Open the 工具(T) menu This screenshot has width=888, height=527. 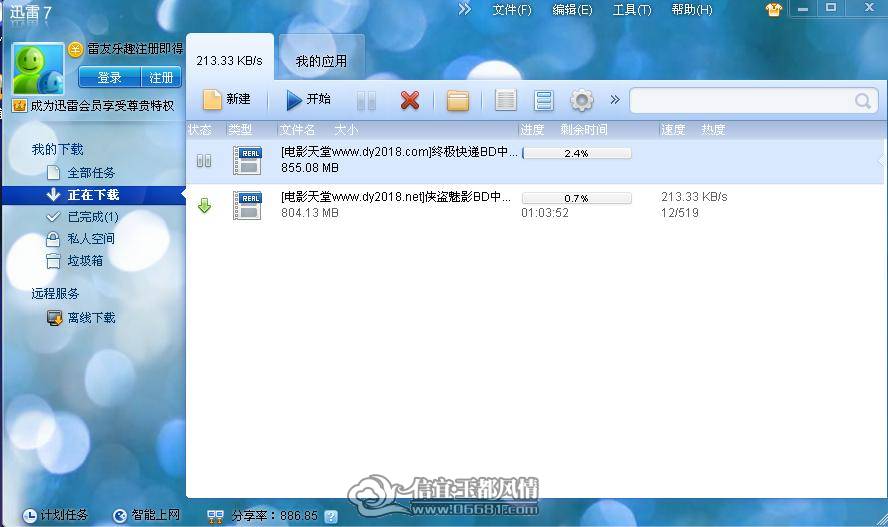(x=632, y=10)
